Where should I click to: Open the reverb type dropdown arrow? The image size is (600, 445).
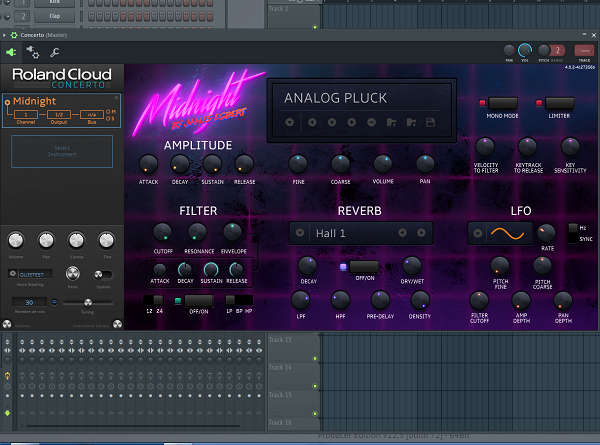click(300, 233)
